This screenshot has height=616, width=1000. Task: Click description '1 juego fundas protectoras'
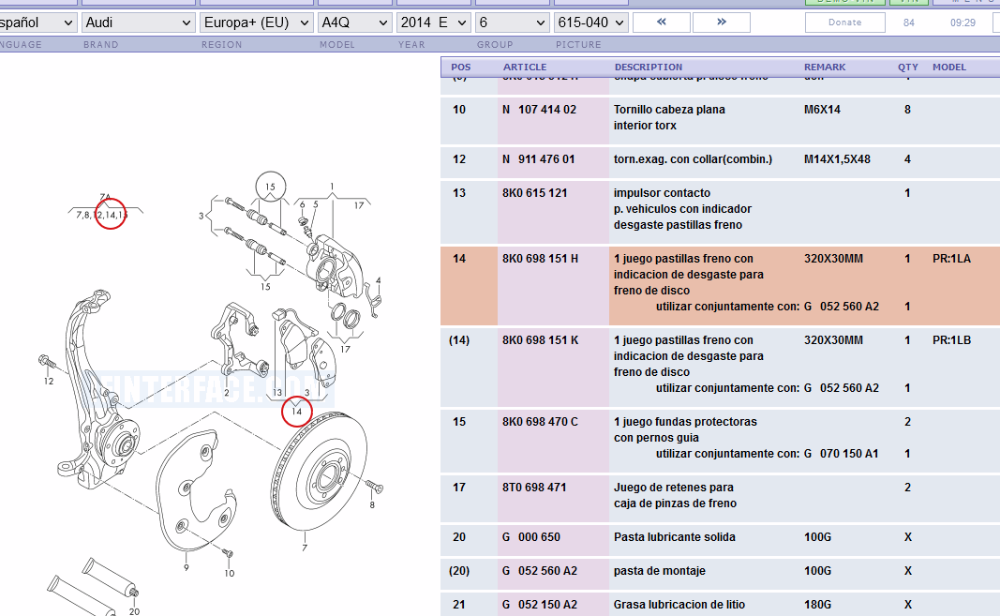point(686,422)
